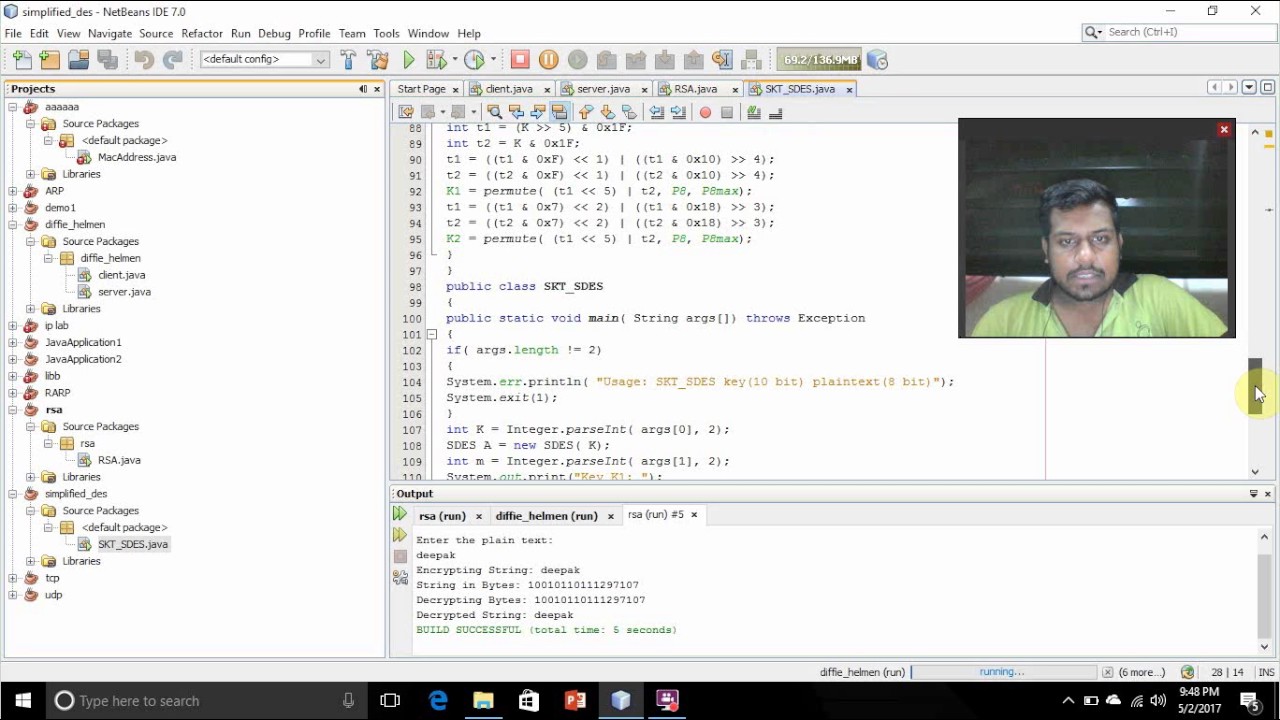This screenshot has width=1280, height=720.
Task: Click the (6 more...) processes link
Action: [1141, 672]
